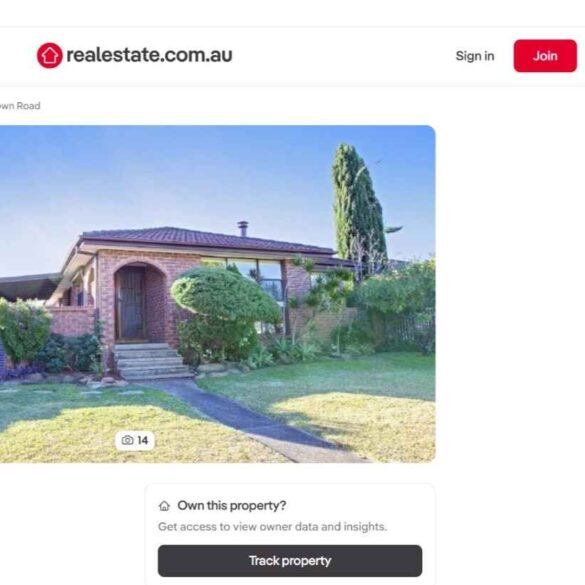This screenshot has height=585, width=585.
Task: Click the dark Track property button
Action: [x=290, y=560]
